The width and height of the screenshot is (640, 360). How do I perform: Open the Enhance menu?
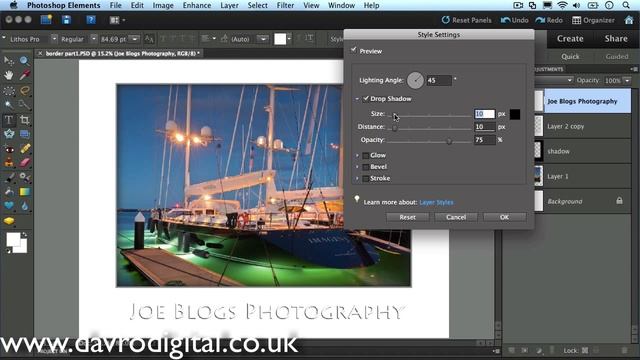[197, 5]
